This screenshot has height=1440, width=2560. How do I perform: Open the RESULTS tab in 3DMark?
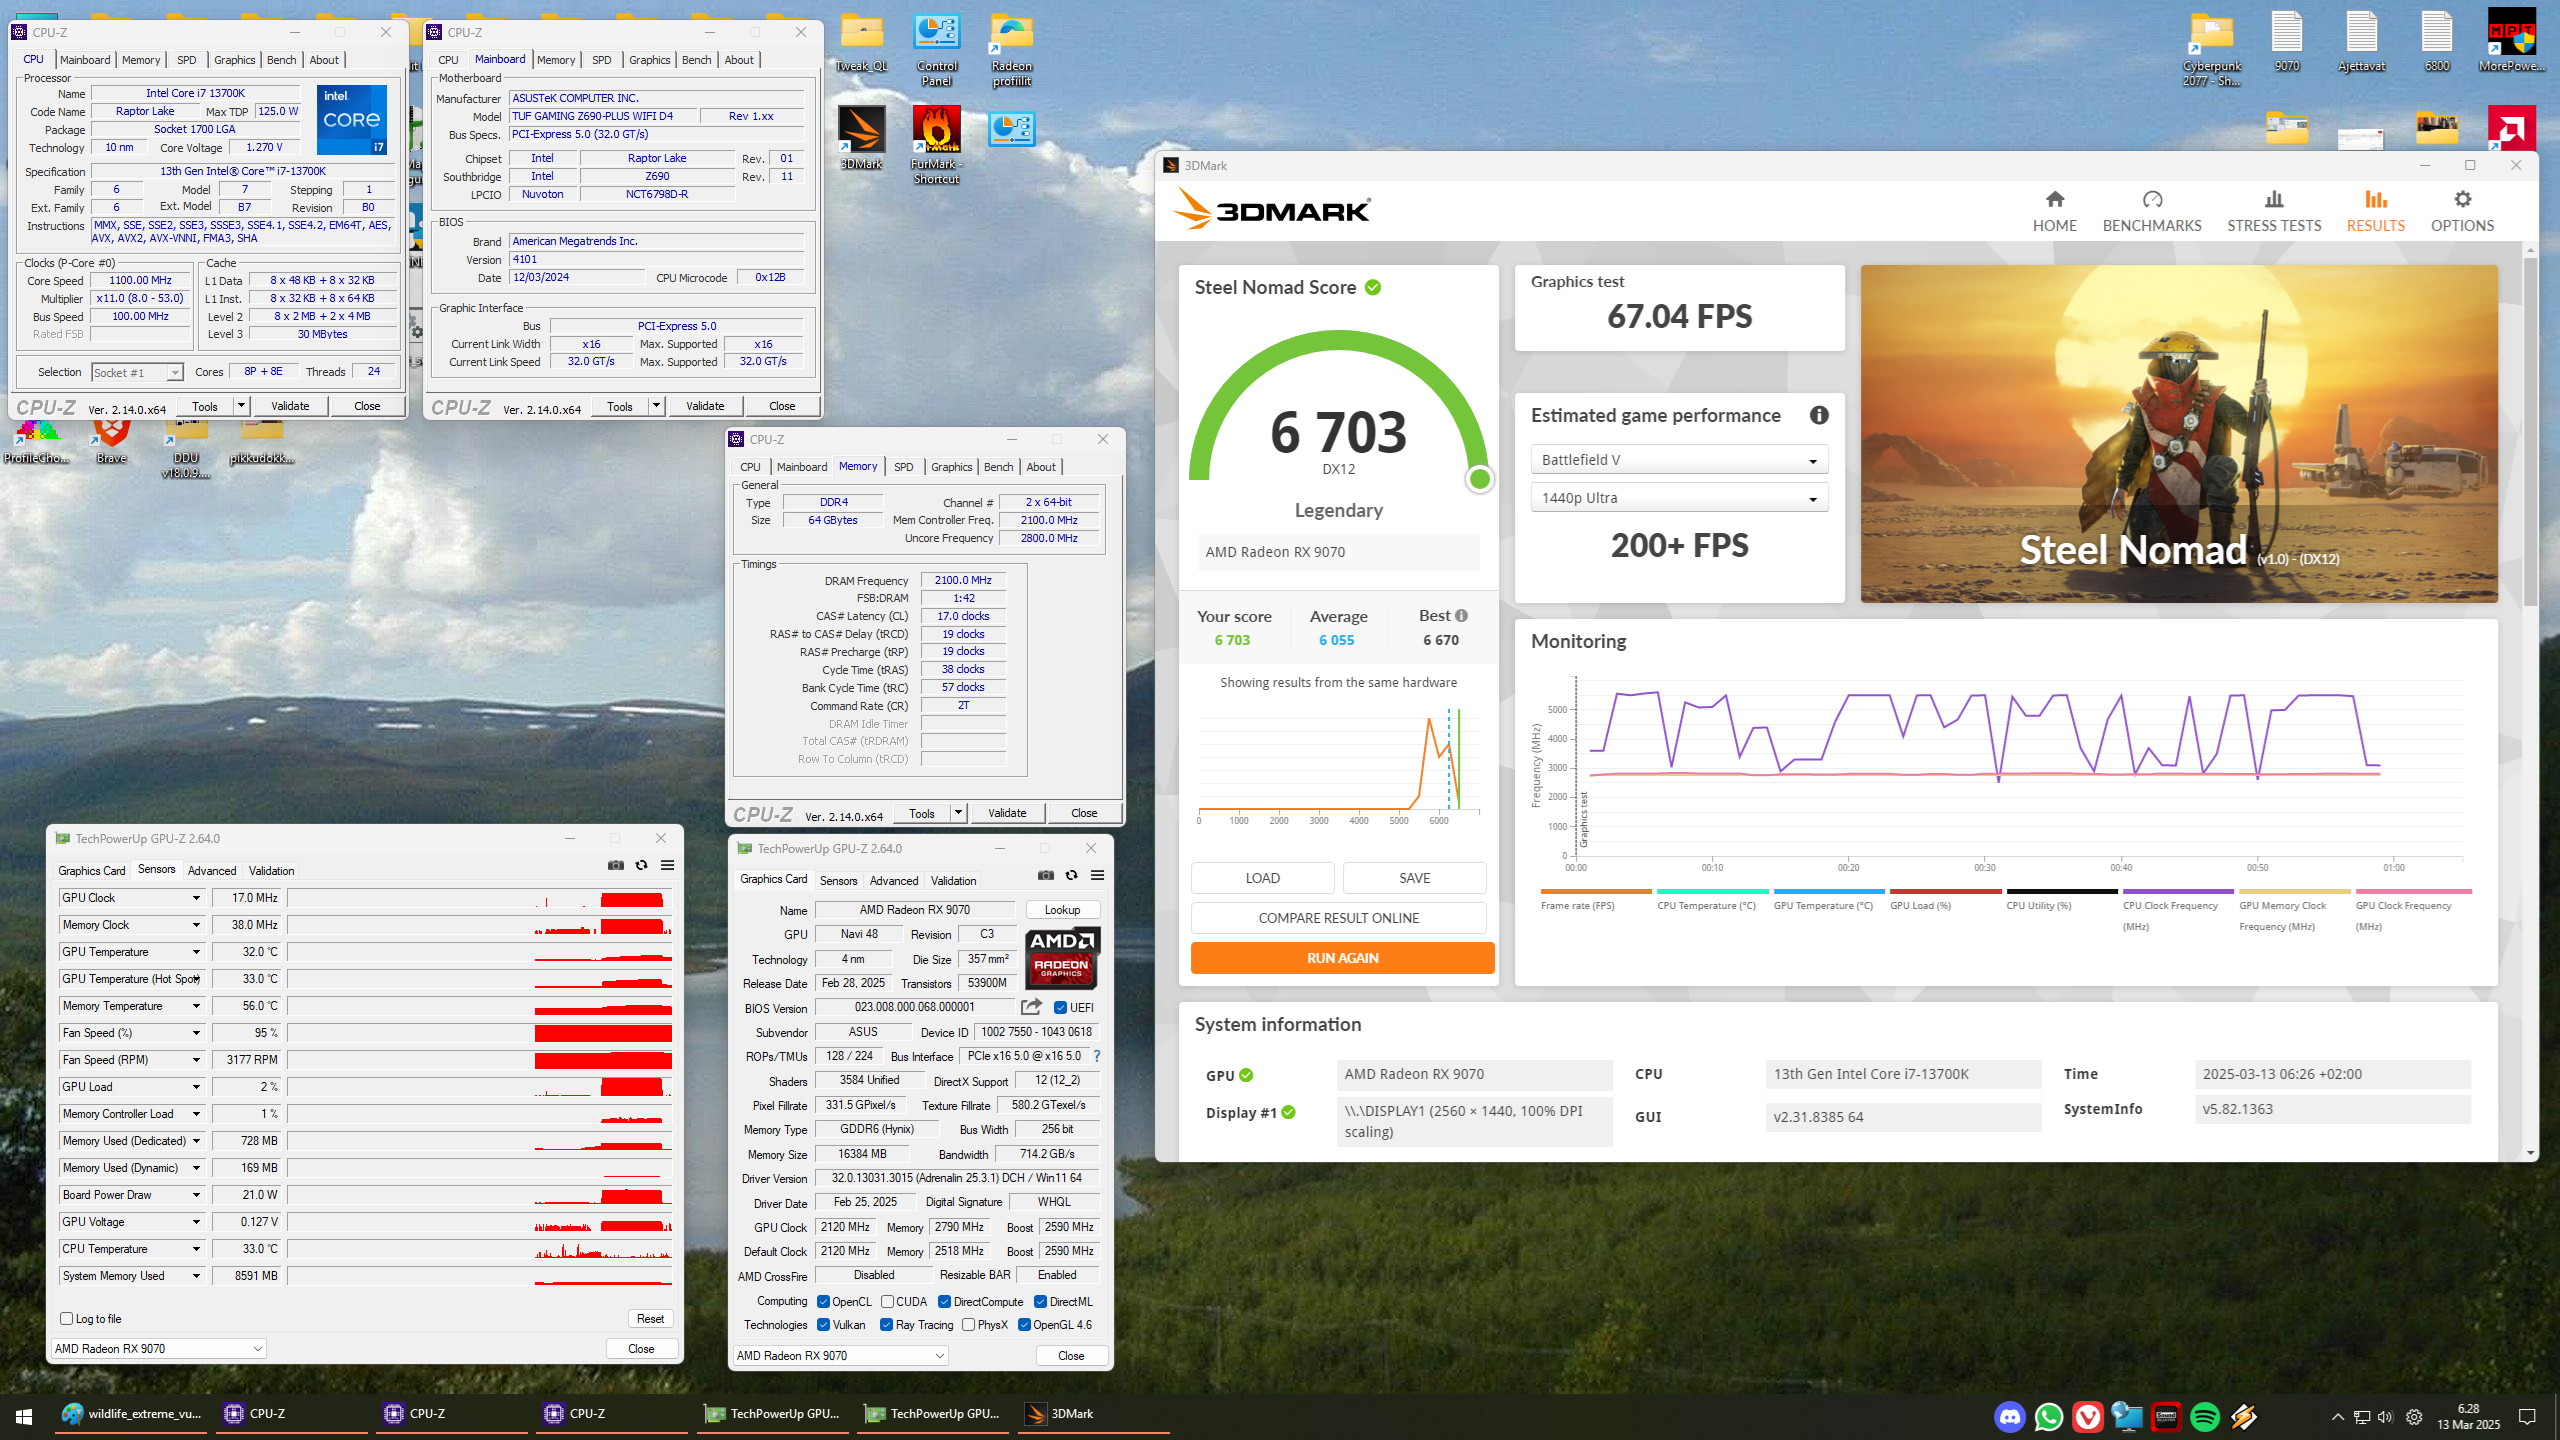(x=2375, y=211)
